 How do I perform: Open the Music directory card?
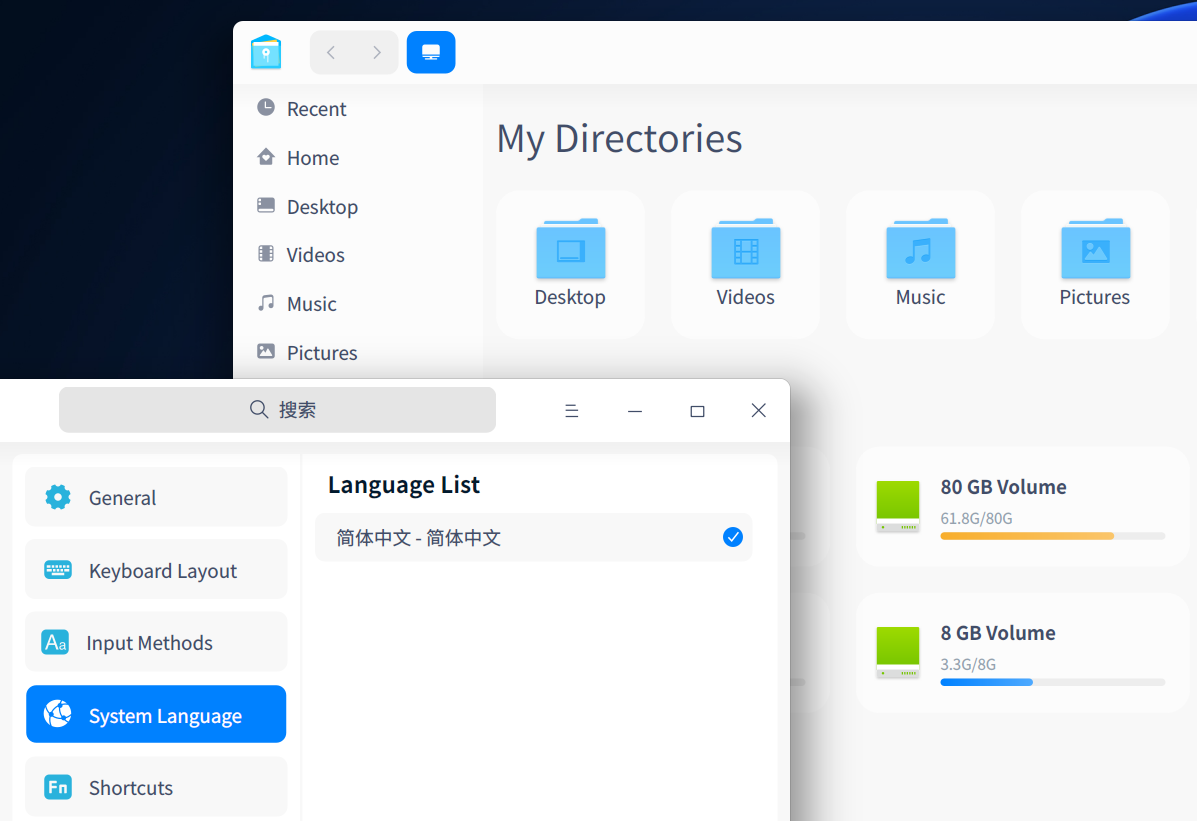pos(919,263)
